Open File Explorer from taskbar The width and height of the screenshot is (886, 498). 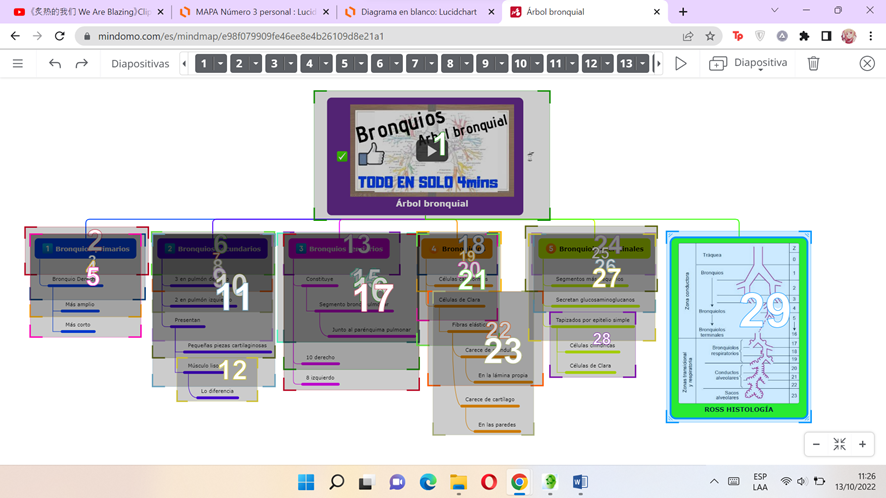[458, 482]
